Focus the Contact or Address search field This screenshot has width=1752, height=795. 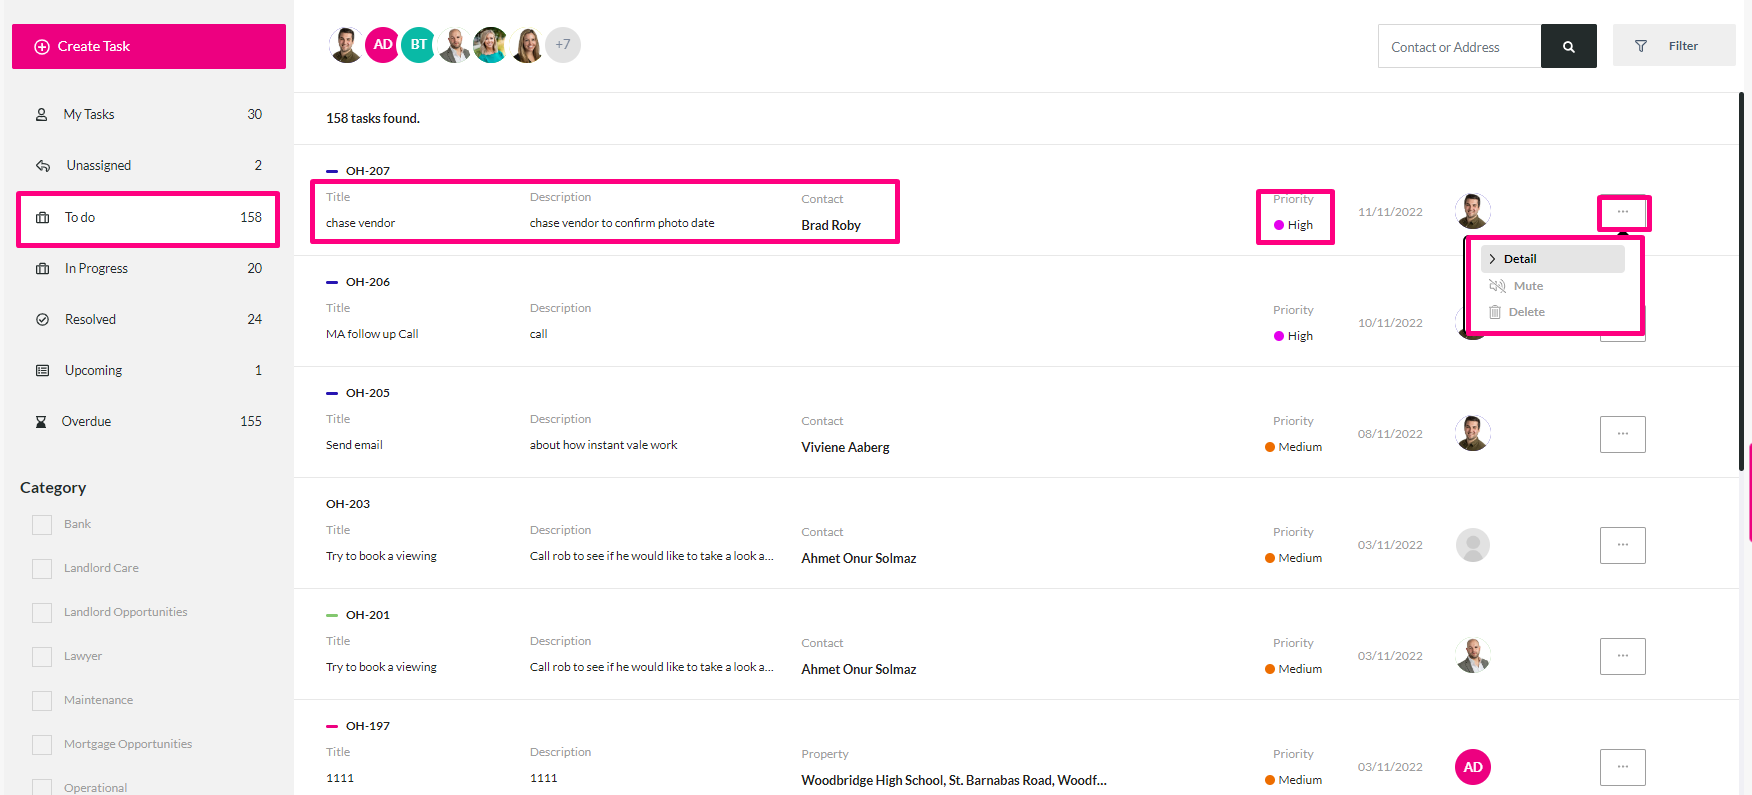coord(1459,46)
